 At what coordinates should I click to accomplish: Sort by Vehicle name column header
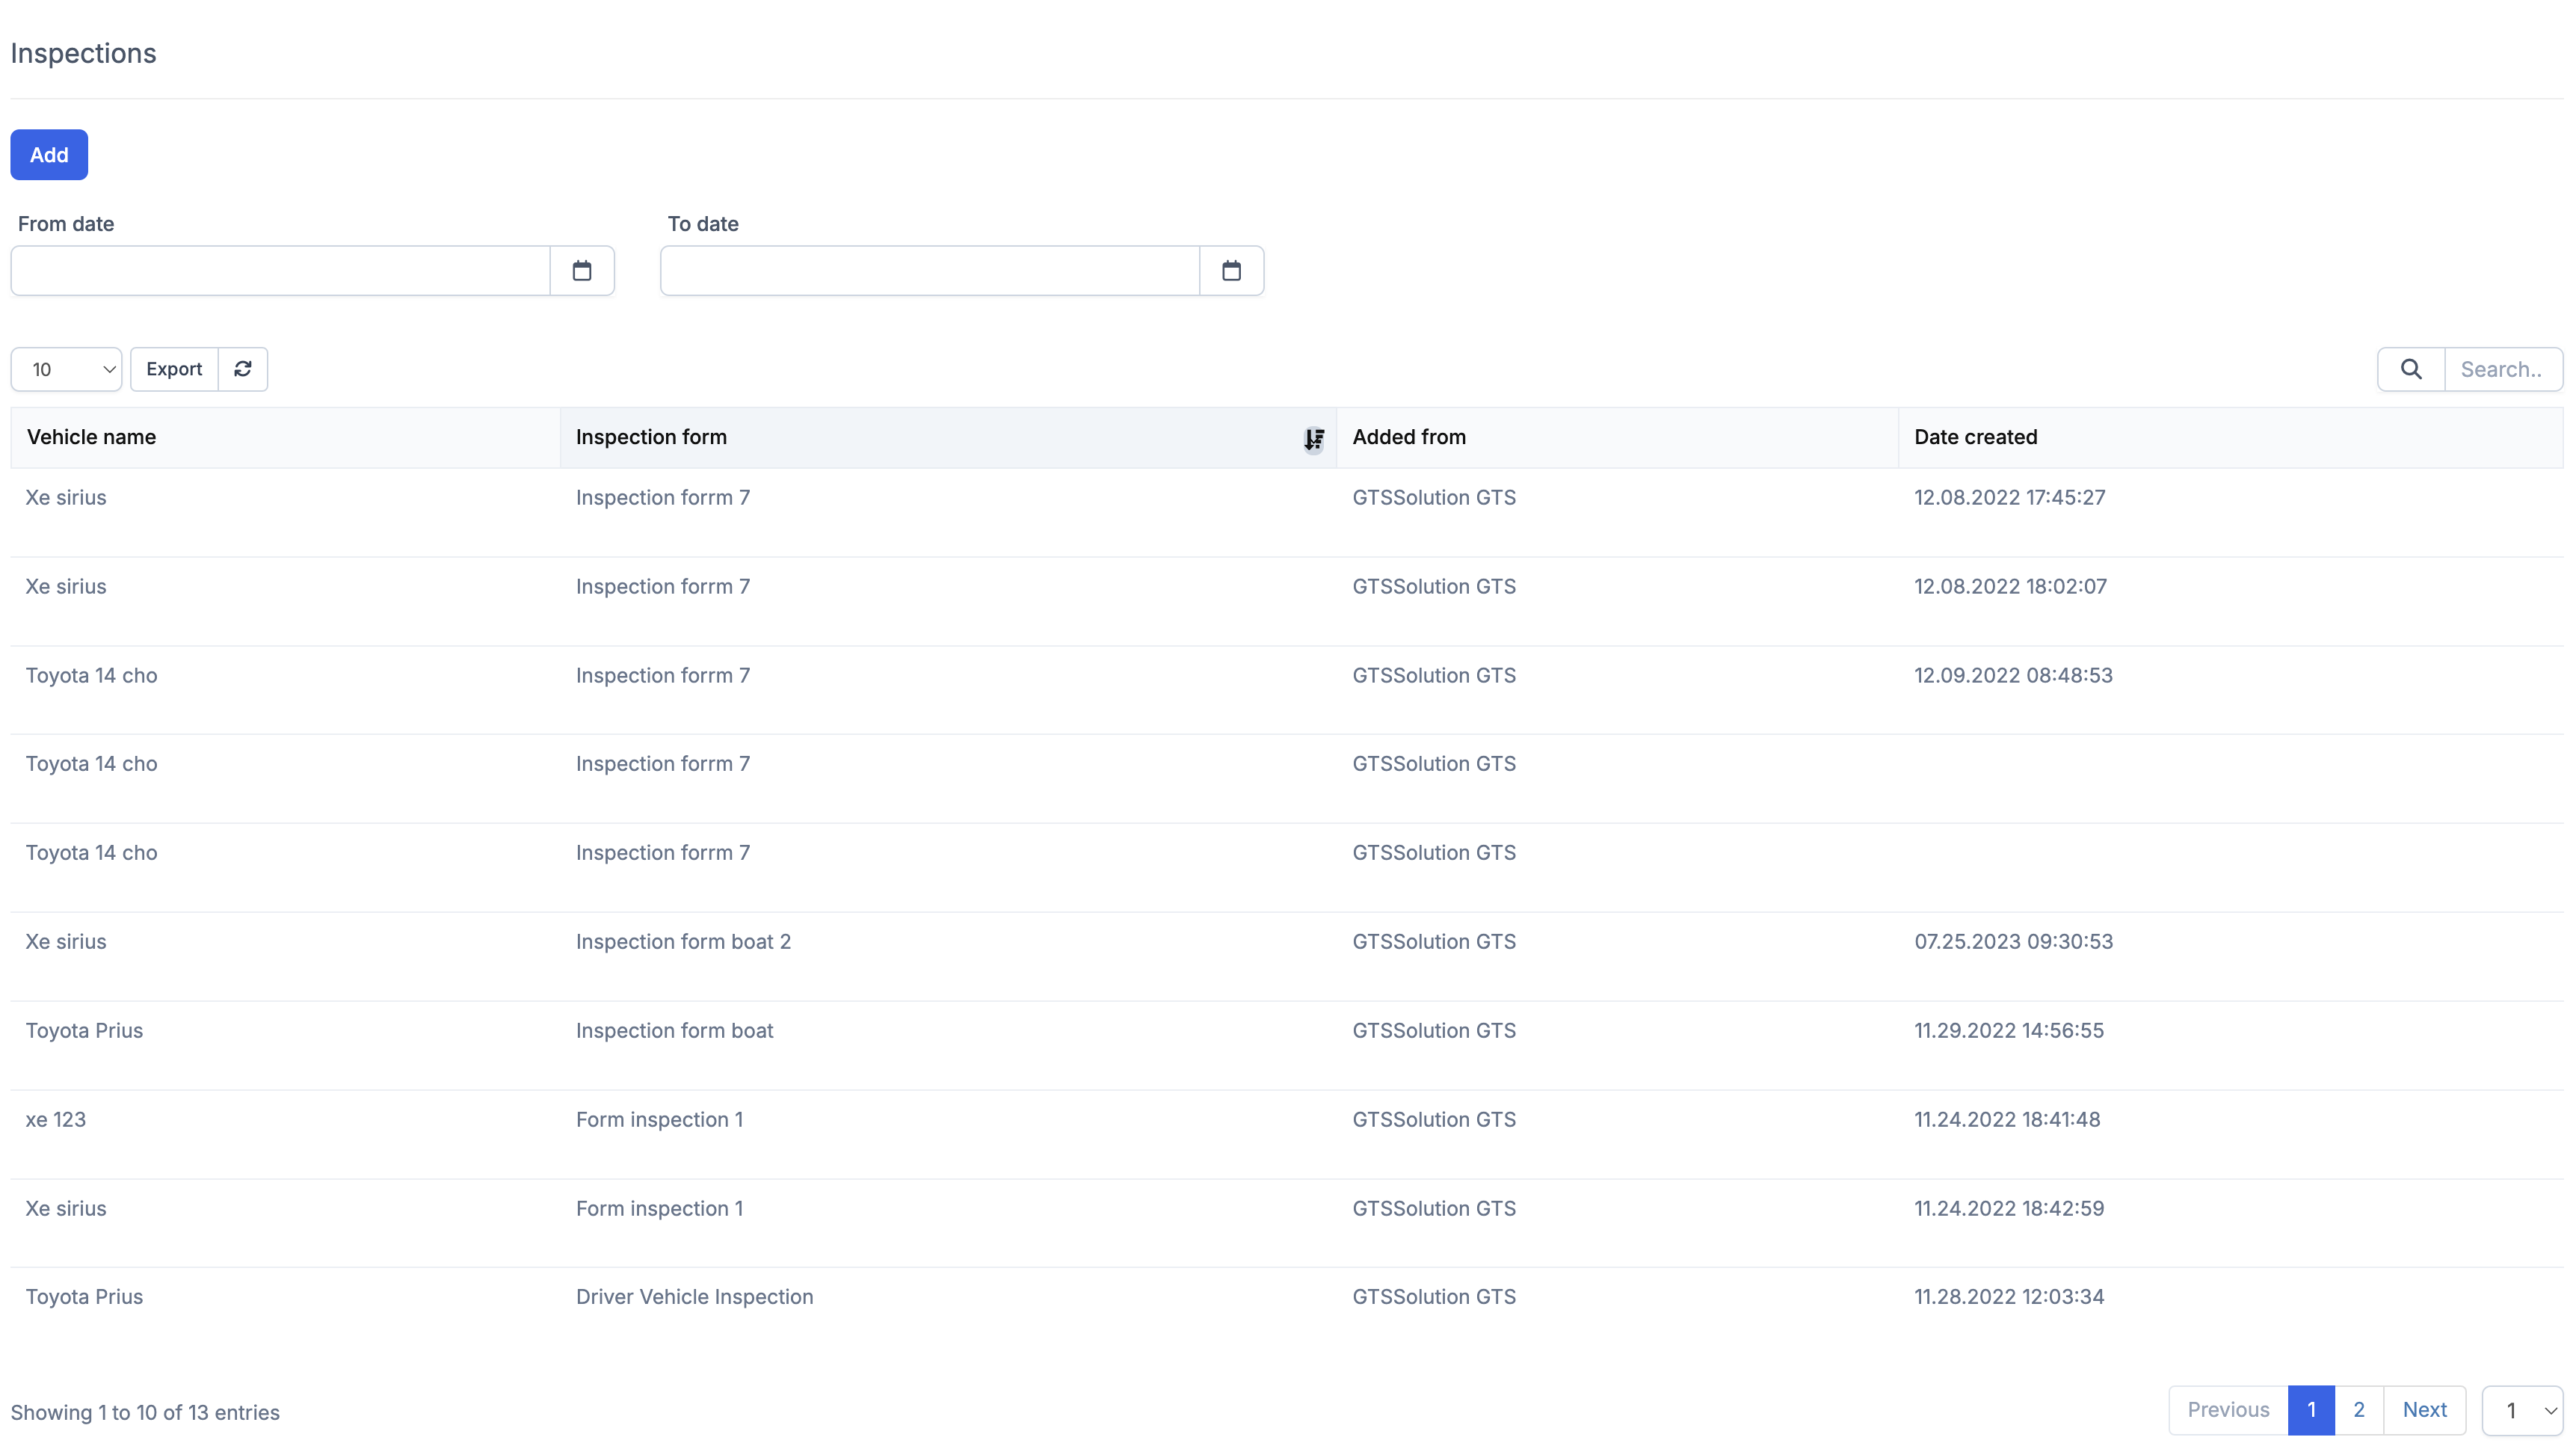91,437
